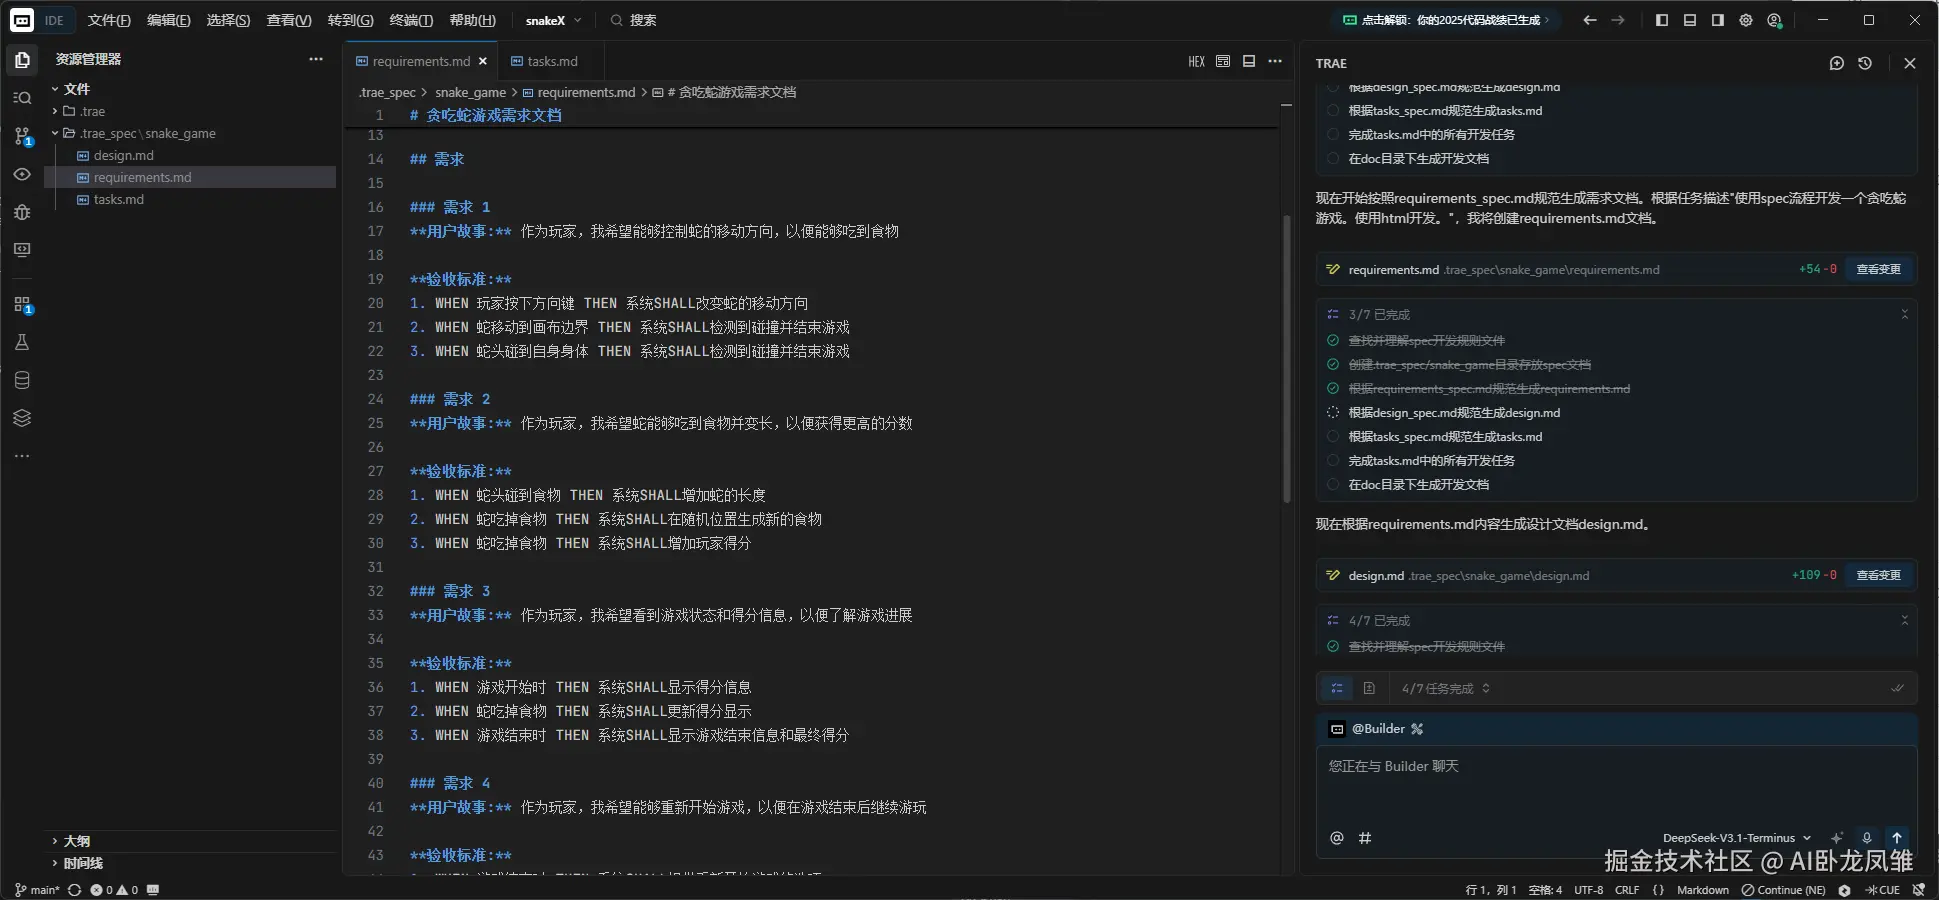The width and height of the screenshot is (1939, 900).
Task: Close the TRAE chat panel
Action: (1910, 63)
